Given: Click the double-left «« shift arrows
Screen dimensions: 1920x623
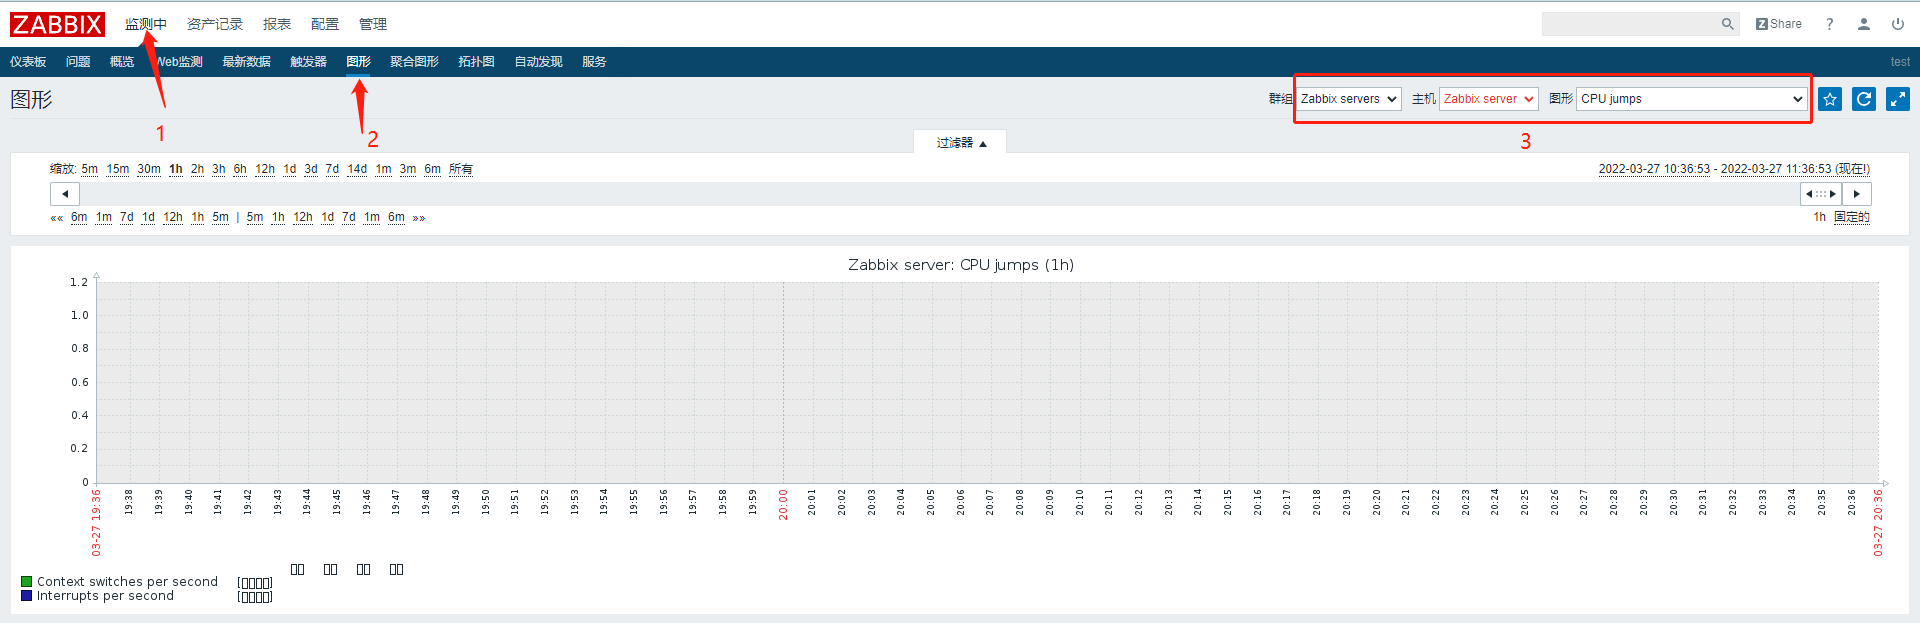Looking at the screenshot, I should tap(57, 218).
